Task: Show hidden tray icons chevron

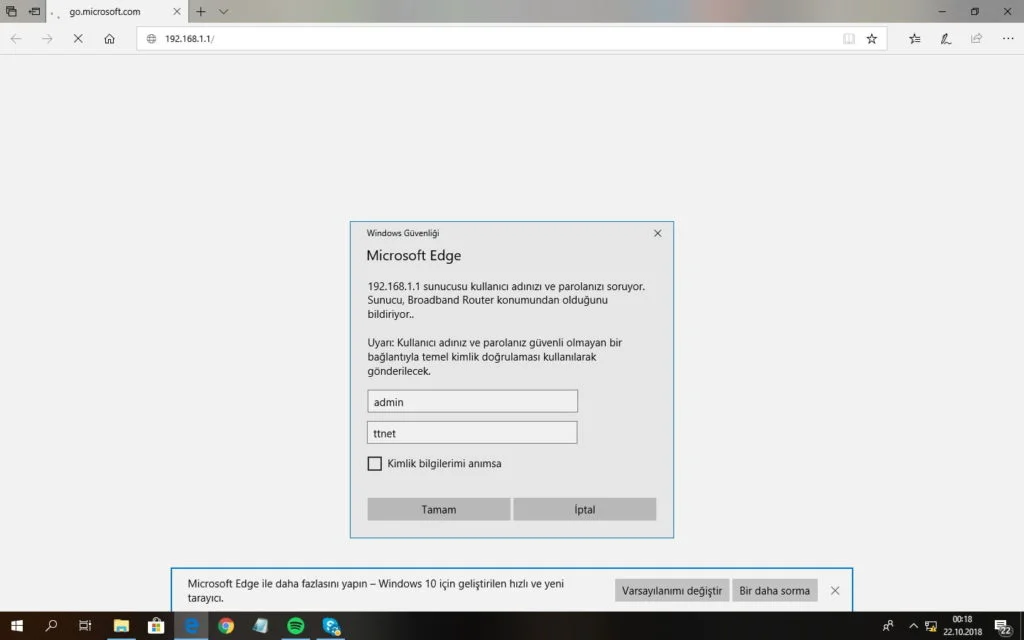Action: [913, 626]
